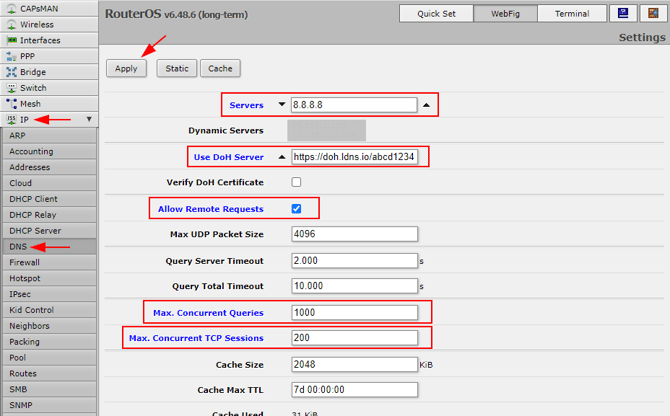Click the up arrow right of Servers field
Image resolution: width=670 pixels, height=416 pixels.
pos(427,105)
